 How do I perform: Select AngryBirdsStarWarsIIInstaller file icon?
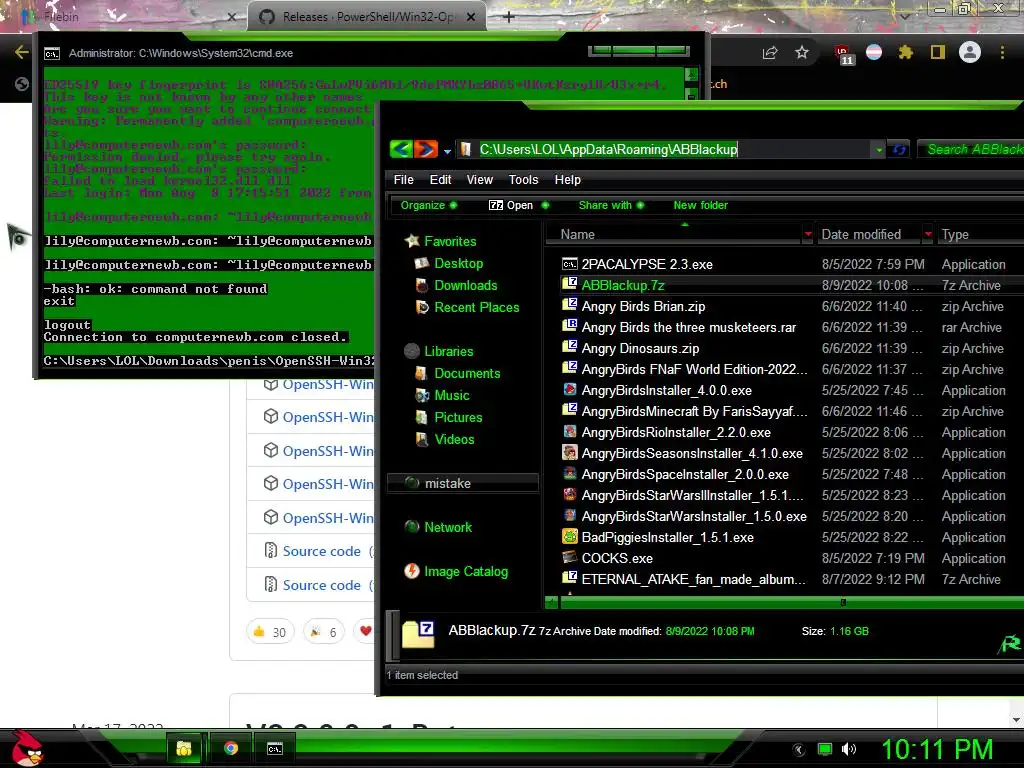pos(569,494)
